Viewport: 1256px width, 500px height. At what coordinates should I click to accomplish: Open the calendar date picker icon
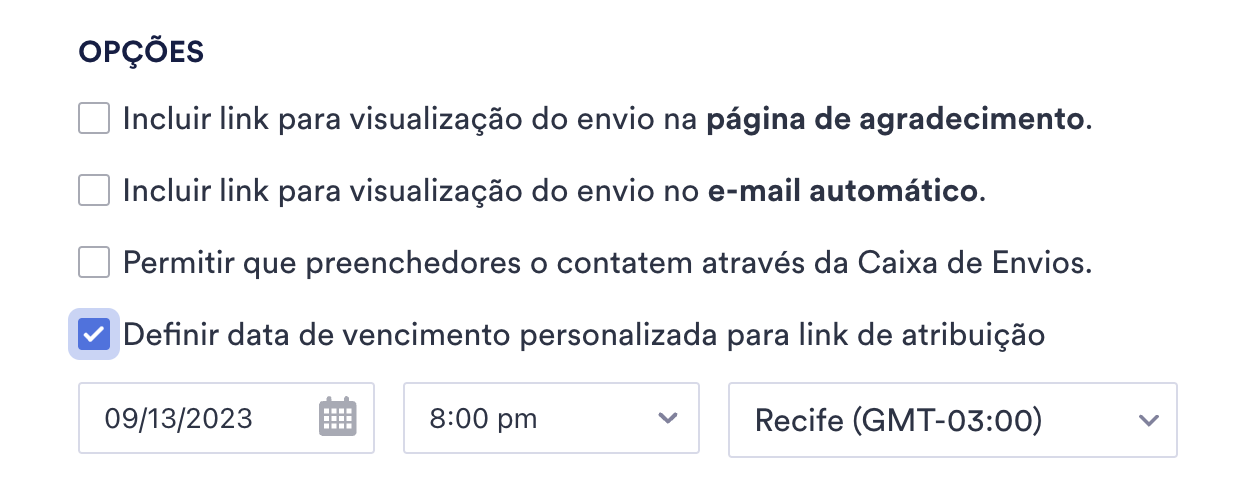[338, 417]
